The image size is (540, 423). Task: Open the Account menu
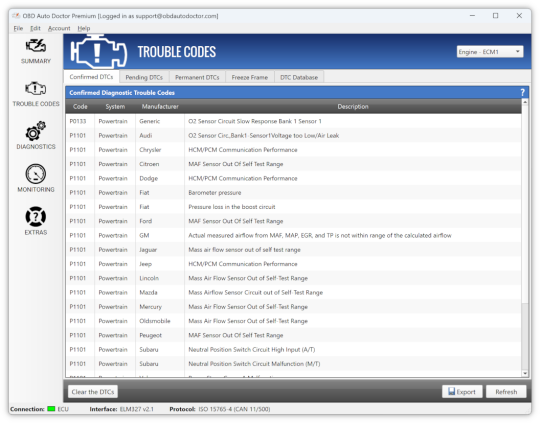59,28
